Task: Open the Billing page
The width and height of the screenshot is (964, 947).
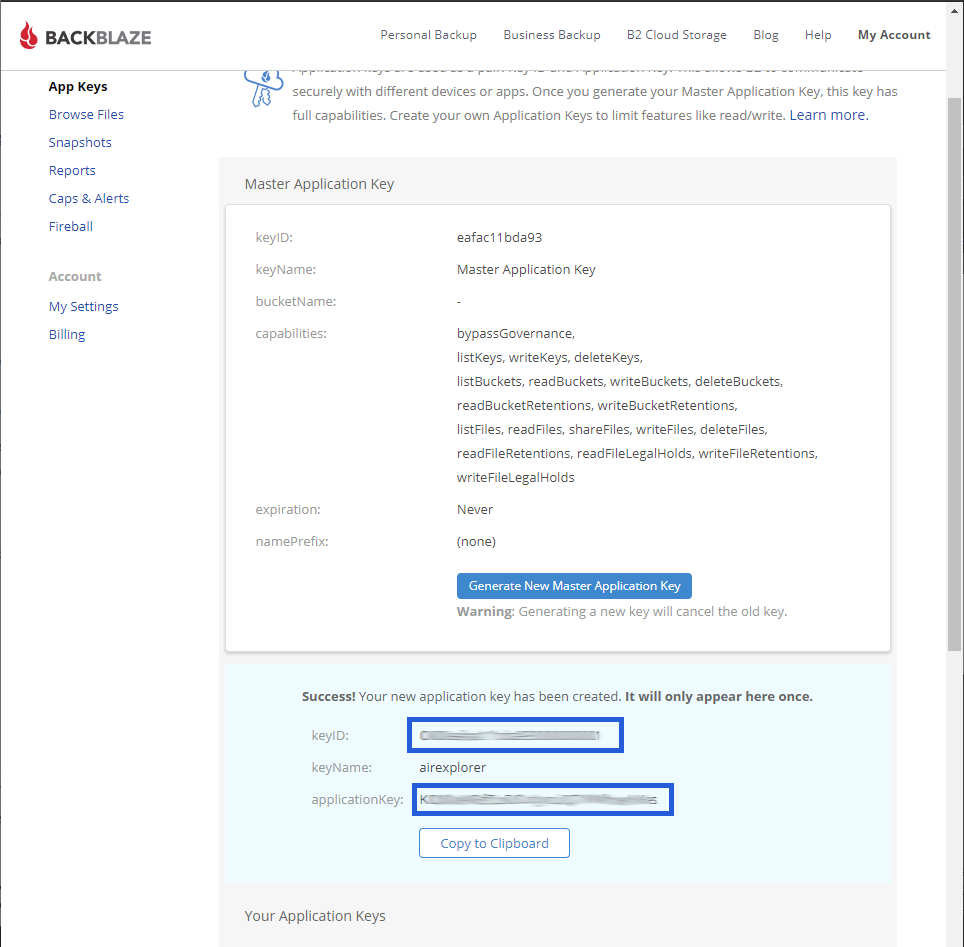Action: click(67, 335)
